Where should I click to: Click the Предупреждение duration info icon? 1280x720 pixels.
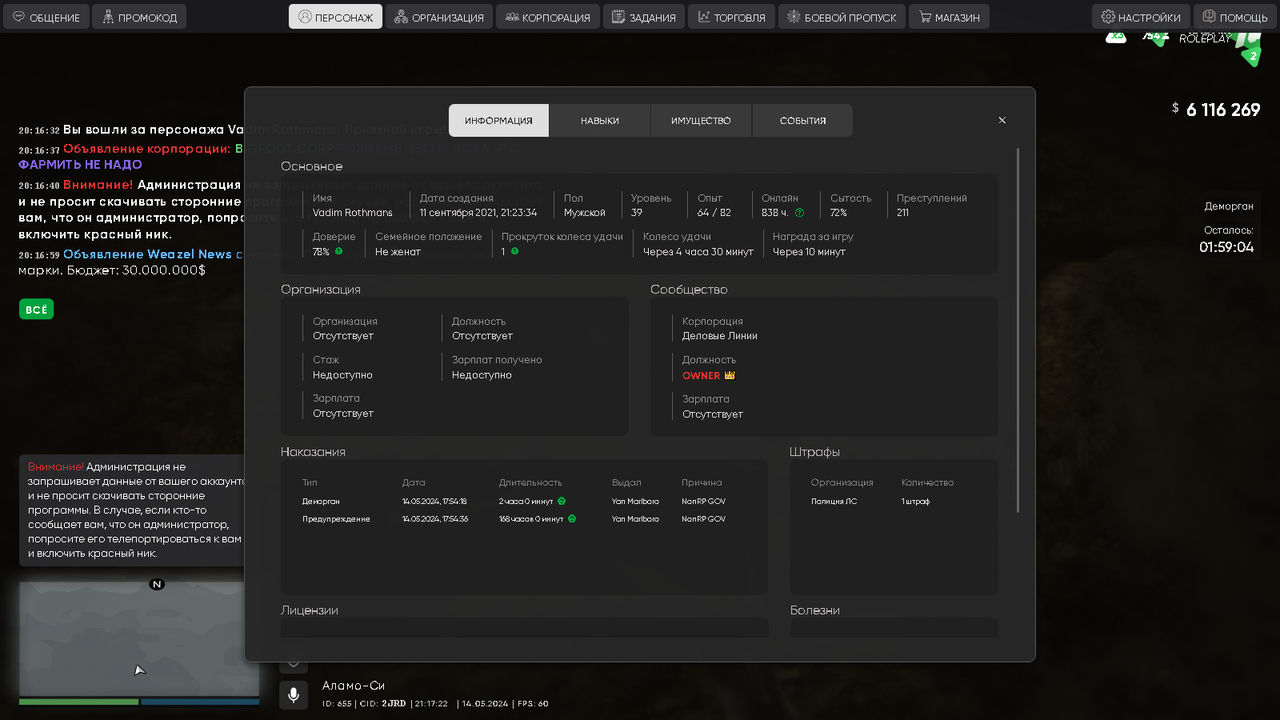pyautogui.click(x=571, y=519)
